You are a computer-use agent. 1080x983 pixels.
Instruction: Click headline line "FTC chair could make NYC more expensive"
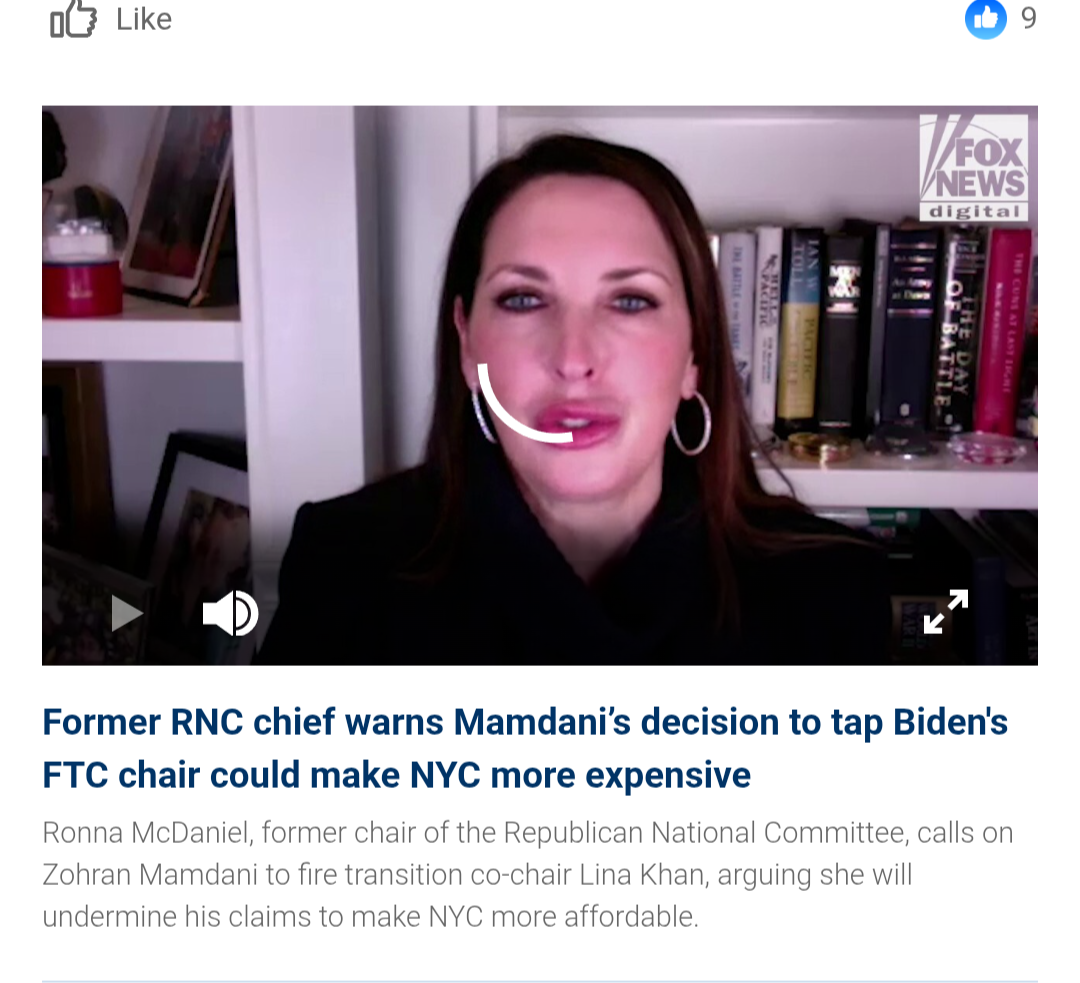[396, 775]
